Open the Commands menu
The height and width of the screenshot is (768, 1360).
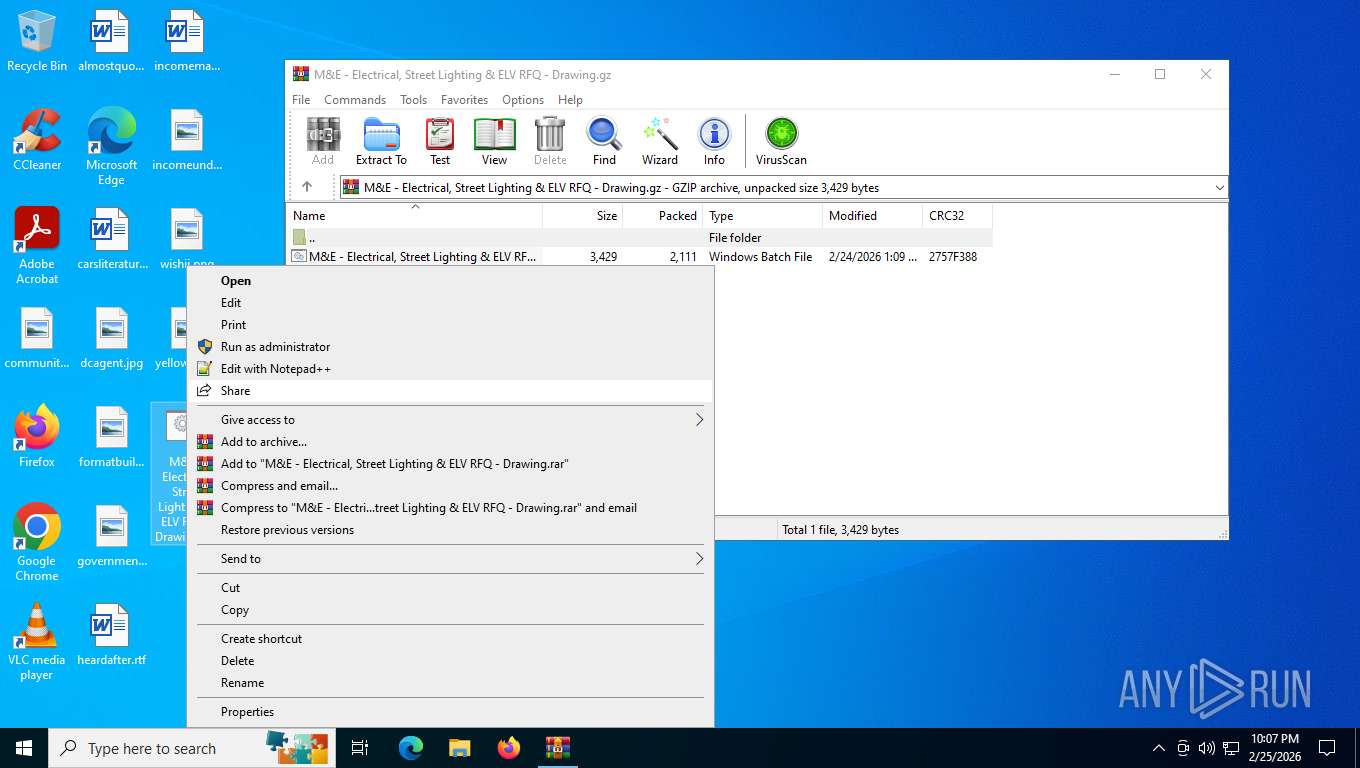point(355,100)
